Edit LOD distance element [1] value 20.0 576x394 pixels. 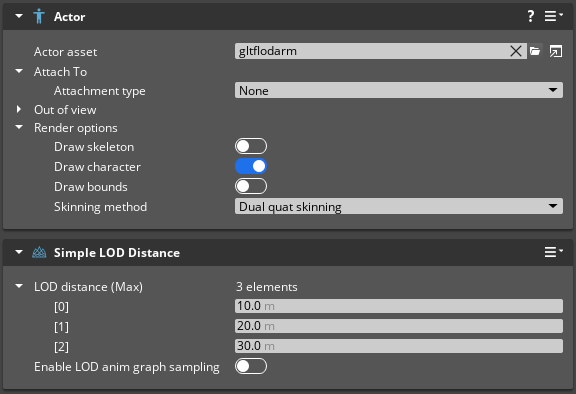(x=399, y=326)
